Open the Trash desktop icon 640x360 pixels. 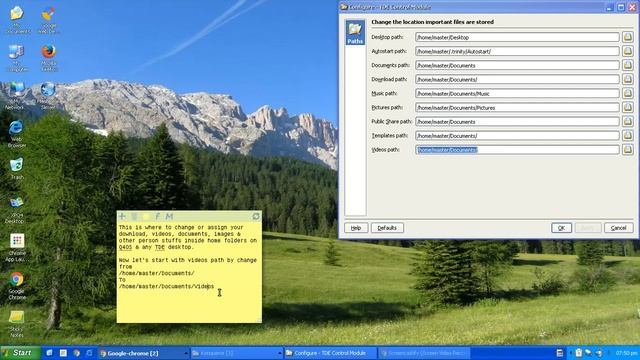17,169
